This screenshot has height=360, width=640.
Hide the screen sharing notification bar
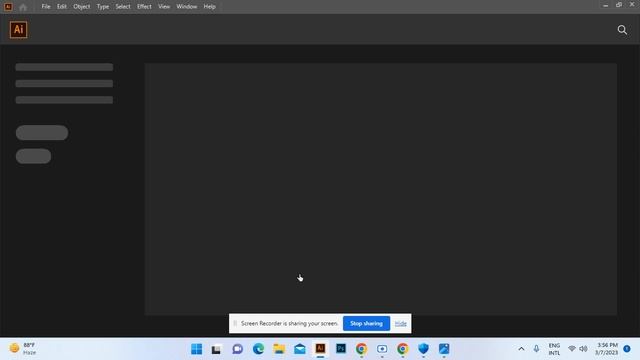(x=400, y=323)
